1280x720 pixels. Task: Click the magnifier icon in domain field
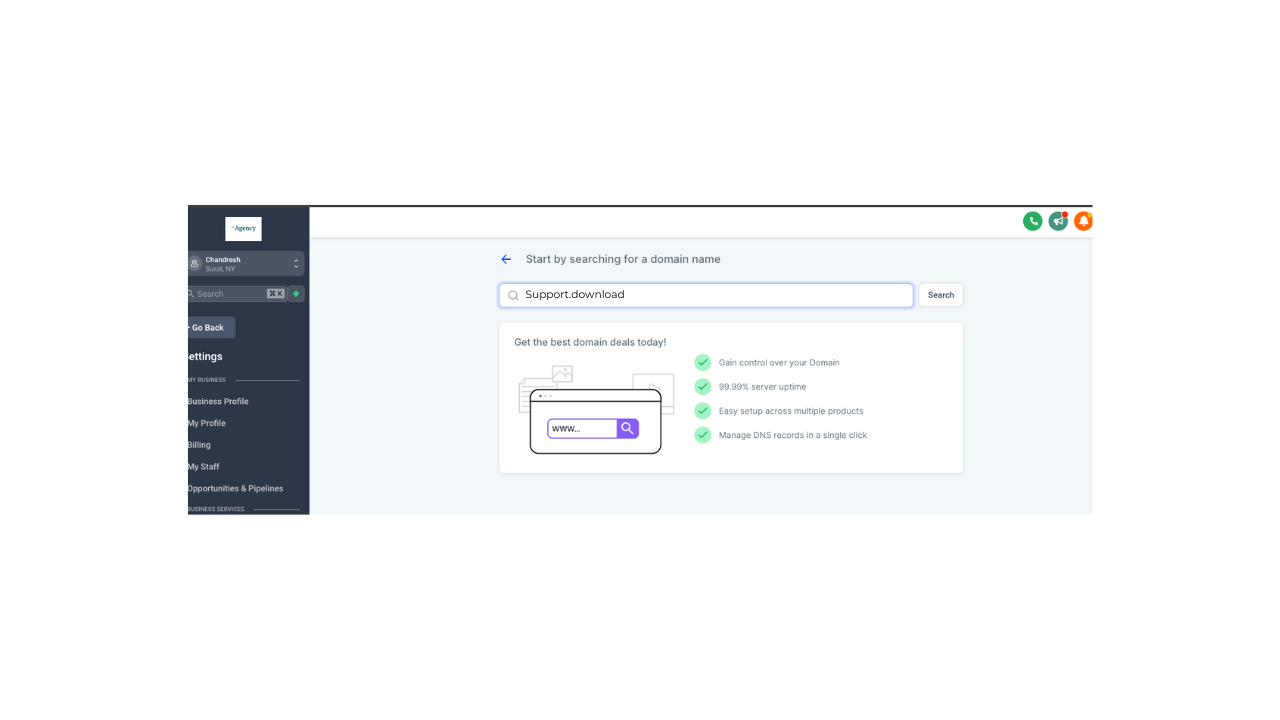tap(514, 295)
